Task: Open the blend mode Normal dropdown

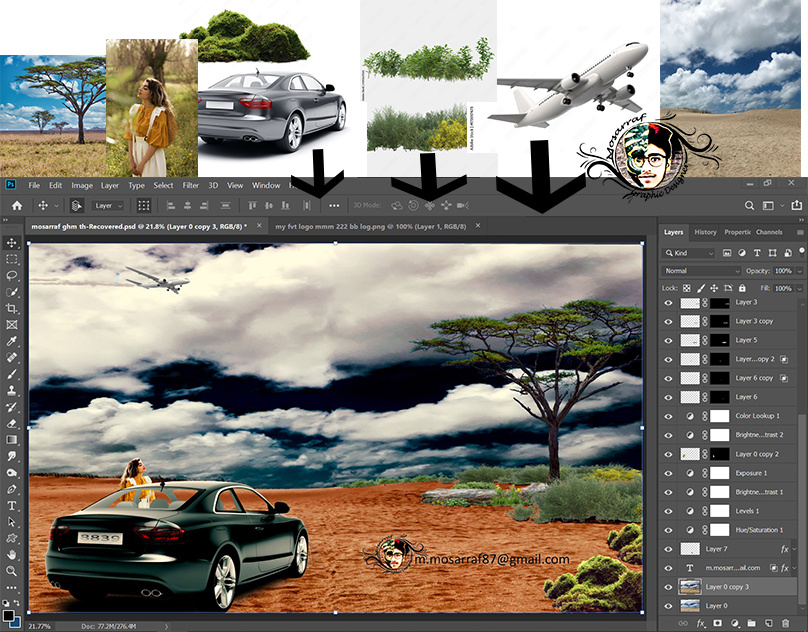Action: [702, 271]
